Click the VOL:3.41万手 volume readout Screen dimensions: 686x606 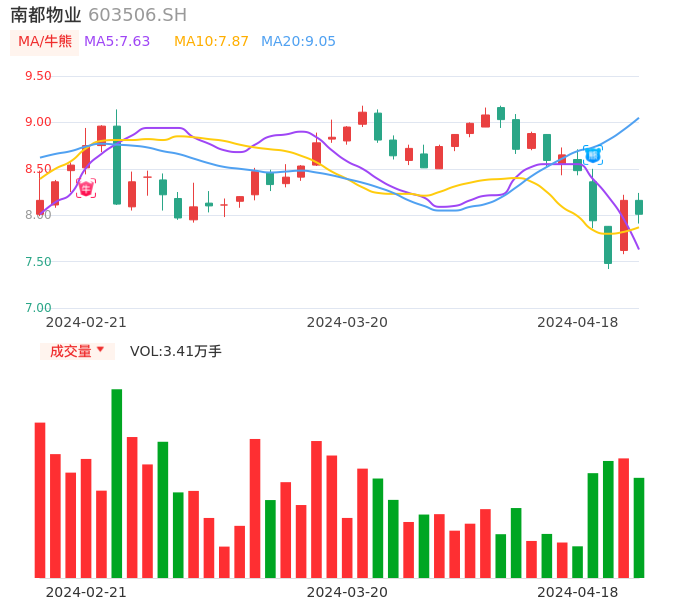point(176,351)
